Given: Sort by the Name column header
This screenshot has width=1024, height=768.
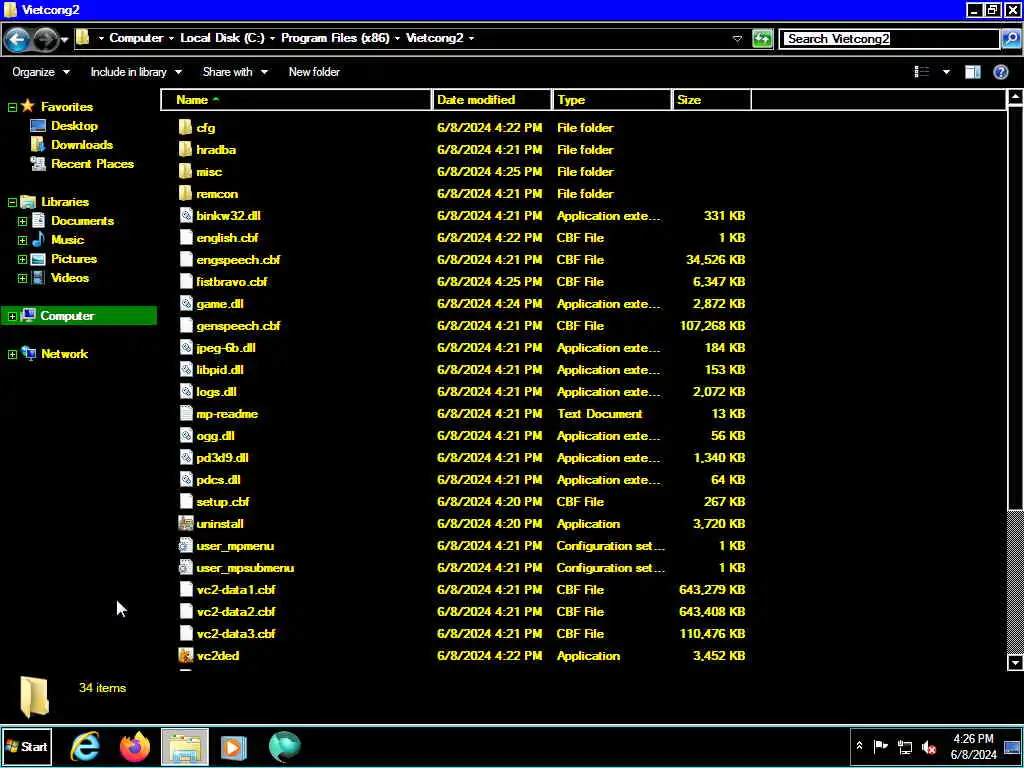Looking at the screenshot, I should tap(296, 100).
